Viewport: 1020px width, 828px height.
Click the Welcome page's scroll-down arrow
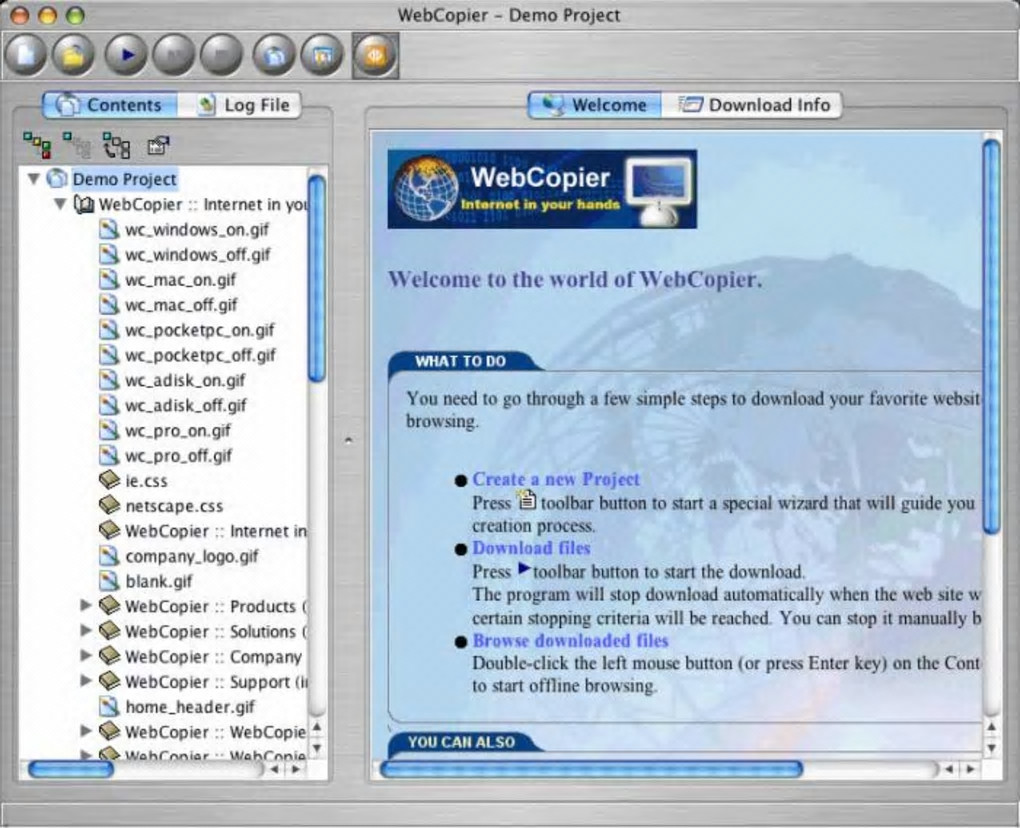pyautogui.click(x=991, y=748)
